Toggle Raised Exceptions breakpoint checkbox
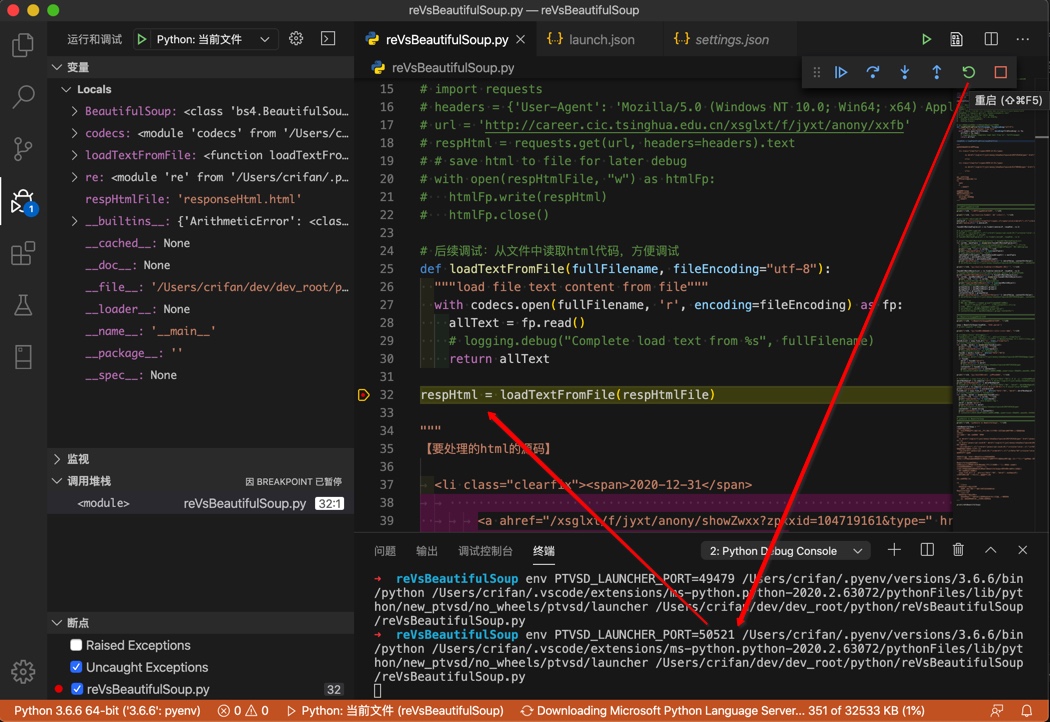1050x722 pixels. click(76, 645)
